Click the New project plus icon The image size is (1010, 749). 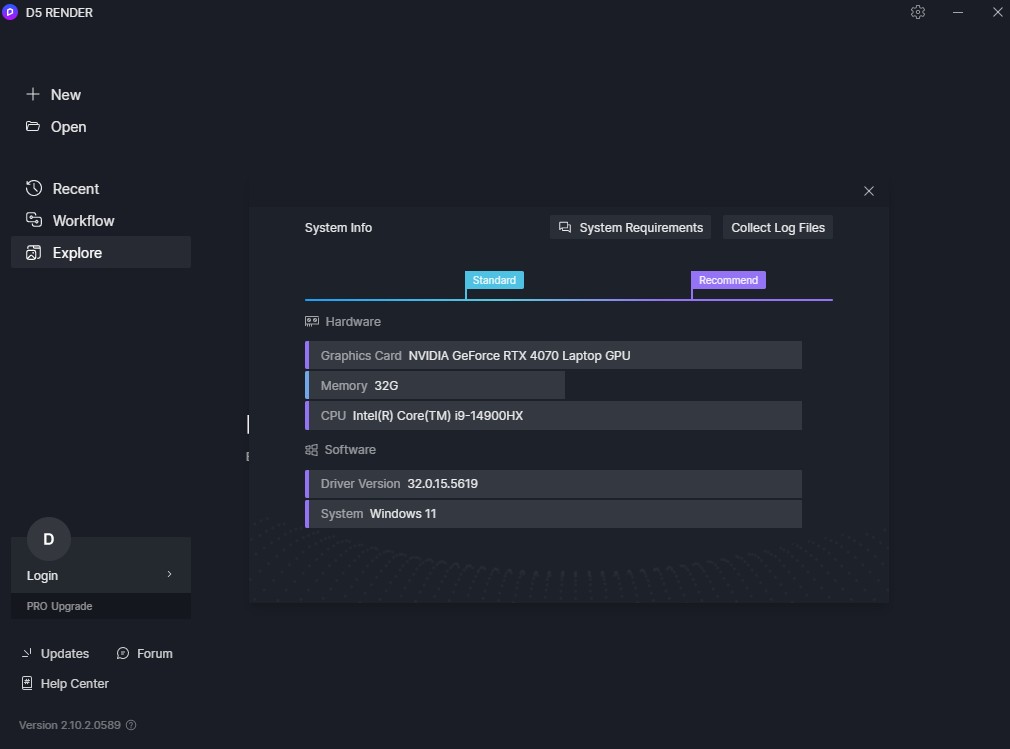[x=33, y=94]
